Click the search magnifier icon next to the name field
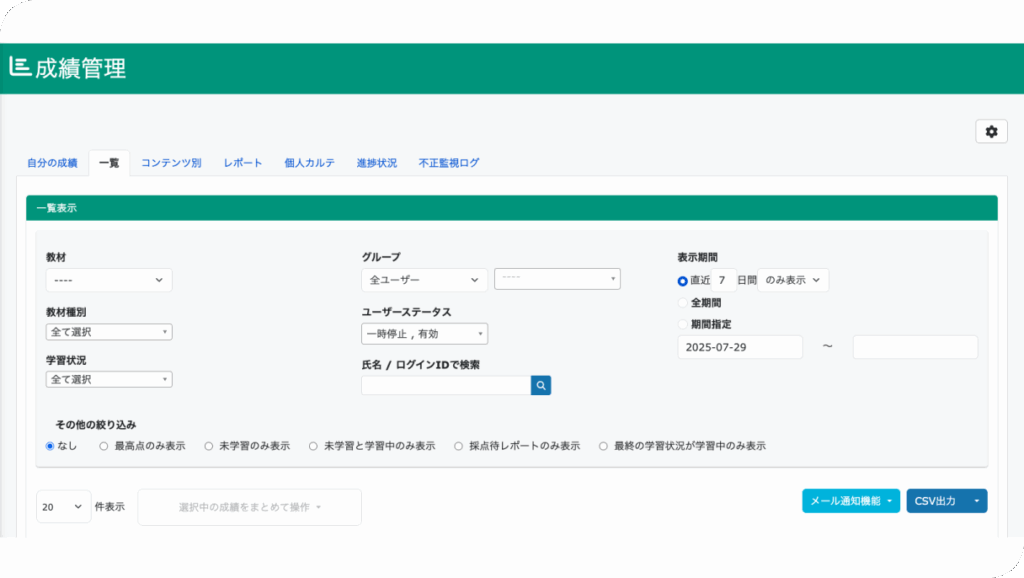Screen dimensions: 1024x578 tap(540, 384)
